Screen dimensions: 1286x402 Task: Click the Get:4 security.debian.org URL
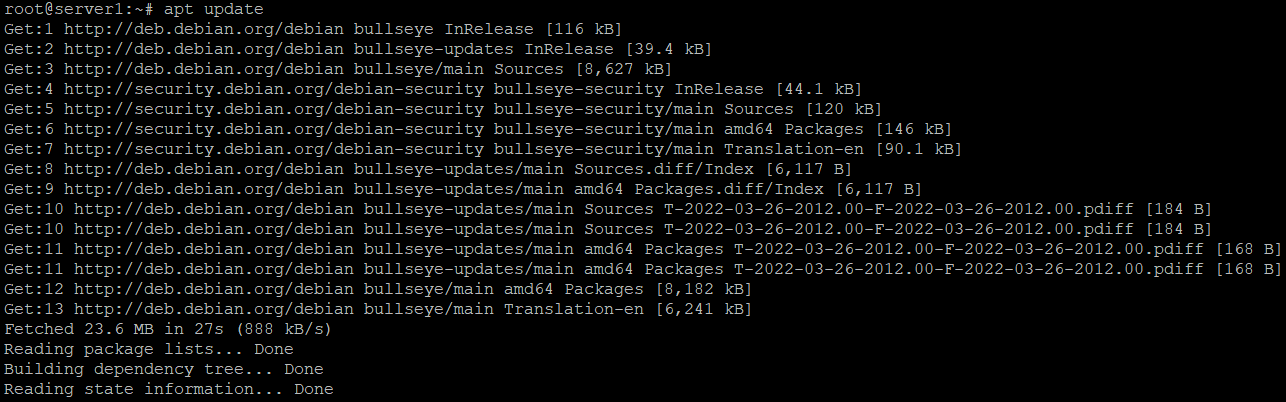click(x=272, y=89)
